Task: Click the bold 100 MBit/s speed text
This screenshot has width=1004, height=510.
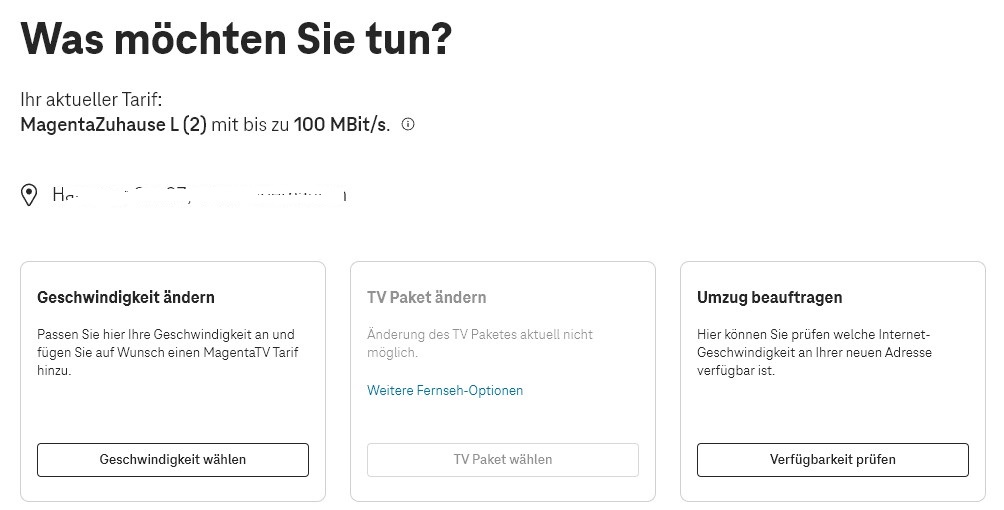Action: click(x=341, y=125)
